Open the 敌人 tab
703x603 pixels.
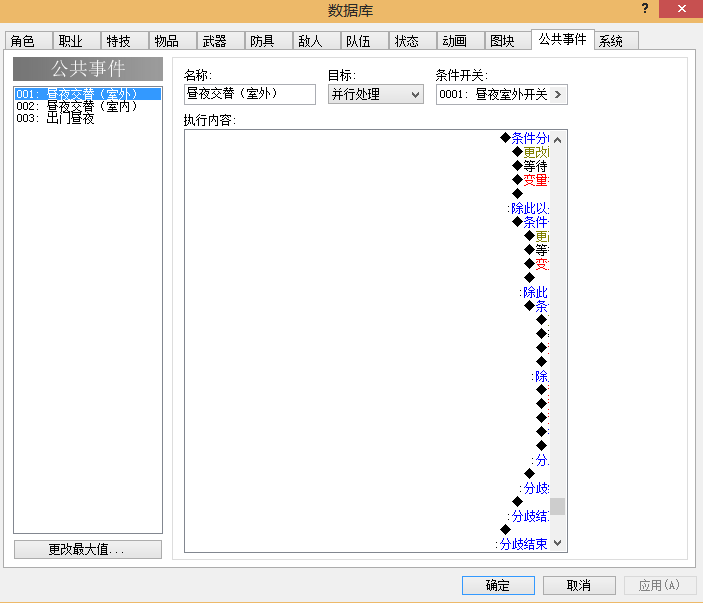[x=317, y=41]
